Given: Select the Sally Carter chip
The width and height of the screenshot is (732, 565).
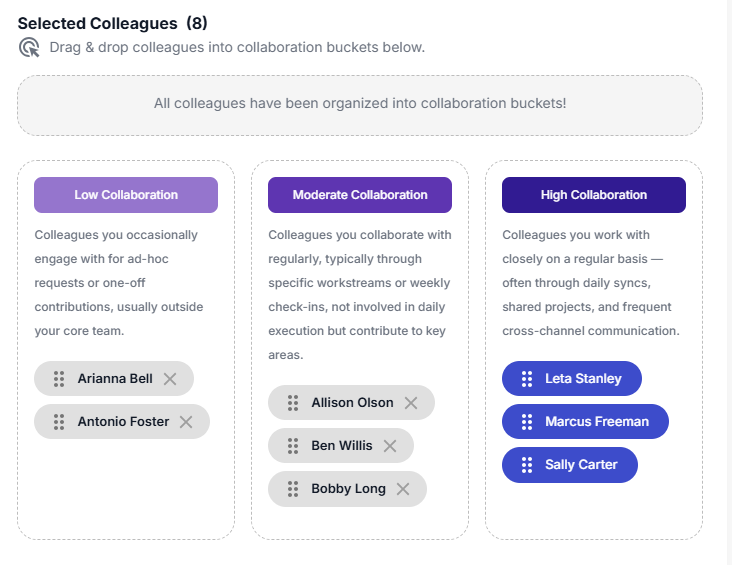Looking at the screenshot, I should [581, 465].
